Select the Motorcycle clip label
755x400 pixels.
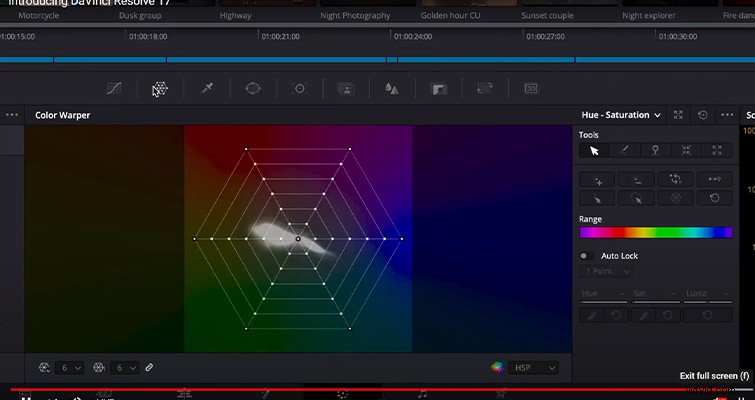pyautogui.click(x=39, y=15)
